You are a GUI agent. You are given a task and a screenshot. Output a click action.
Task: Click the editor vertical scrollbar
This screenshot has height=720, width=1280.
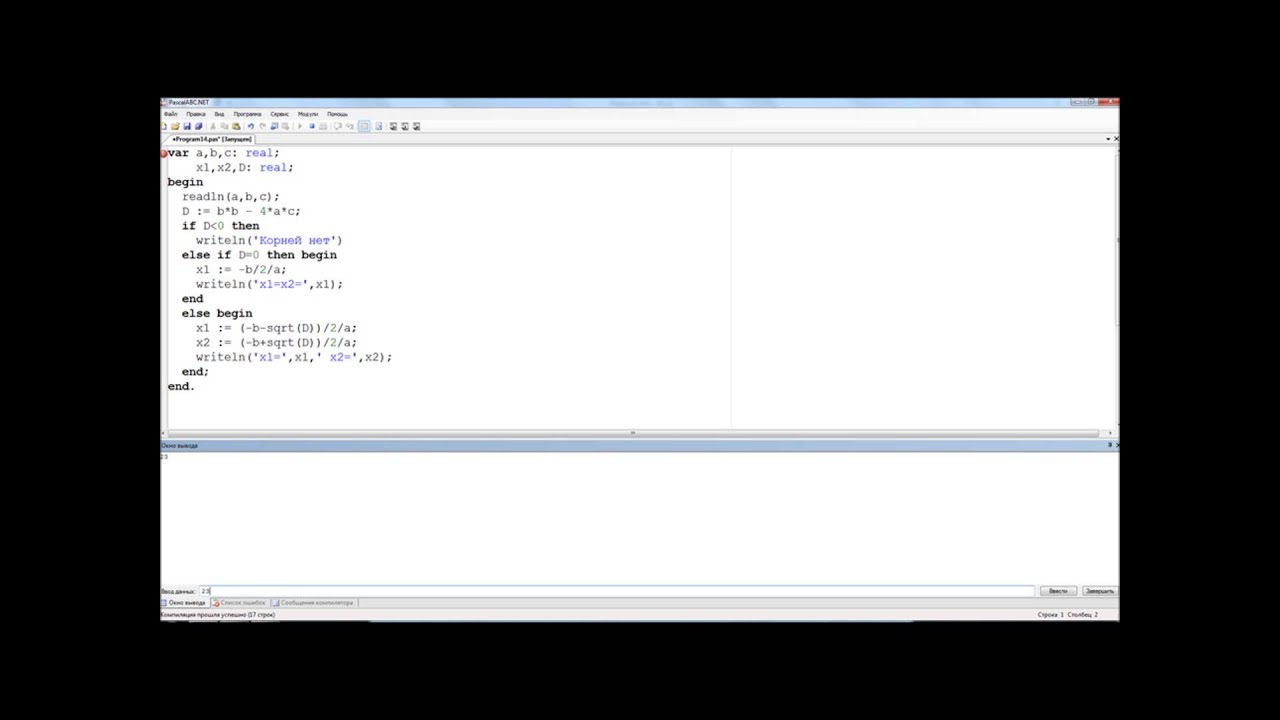pyautogui.click(x=1116, y=288)
